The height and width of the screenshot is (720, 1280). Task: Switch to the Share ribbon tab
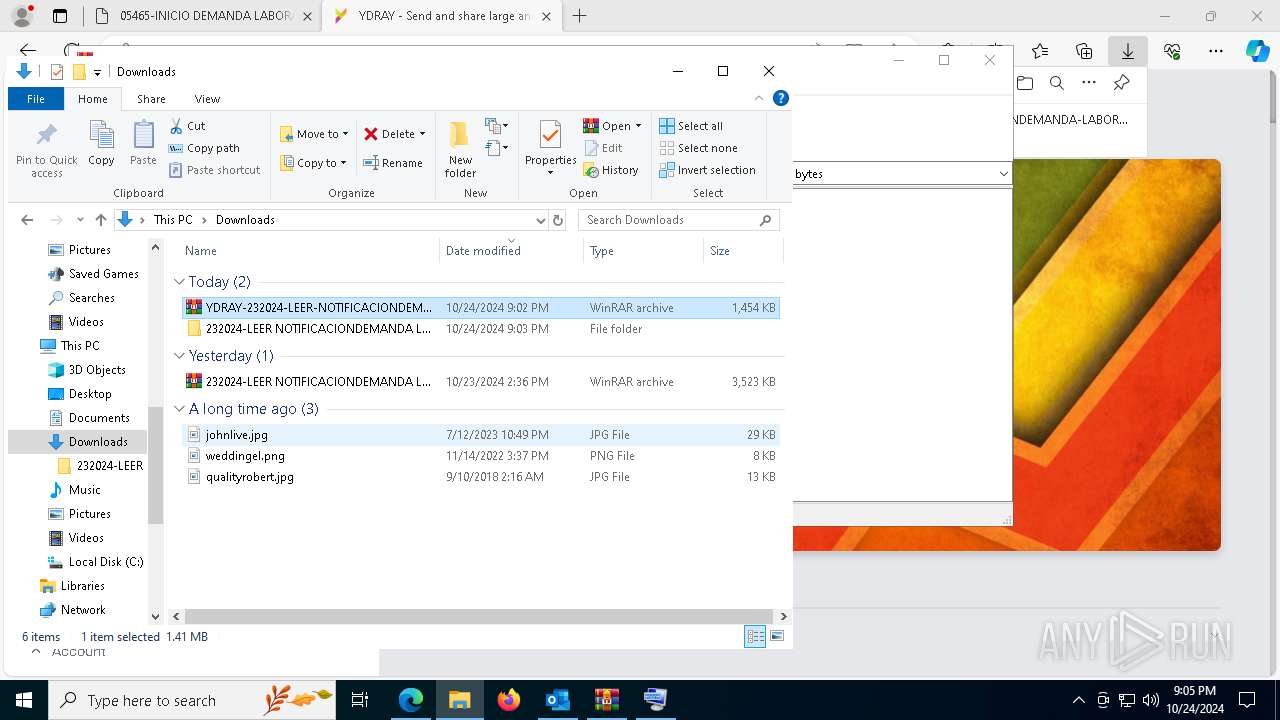[151, 99]
